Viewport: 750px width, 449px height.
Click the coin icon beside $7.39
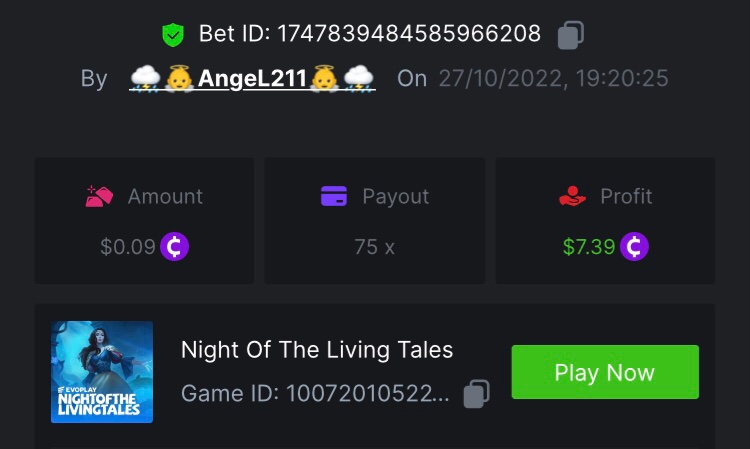634,246
